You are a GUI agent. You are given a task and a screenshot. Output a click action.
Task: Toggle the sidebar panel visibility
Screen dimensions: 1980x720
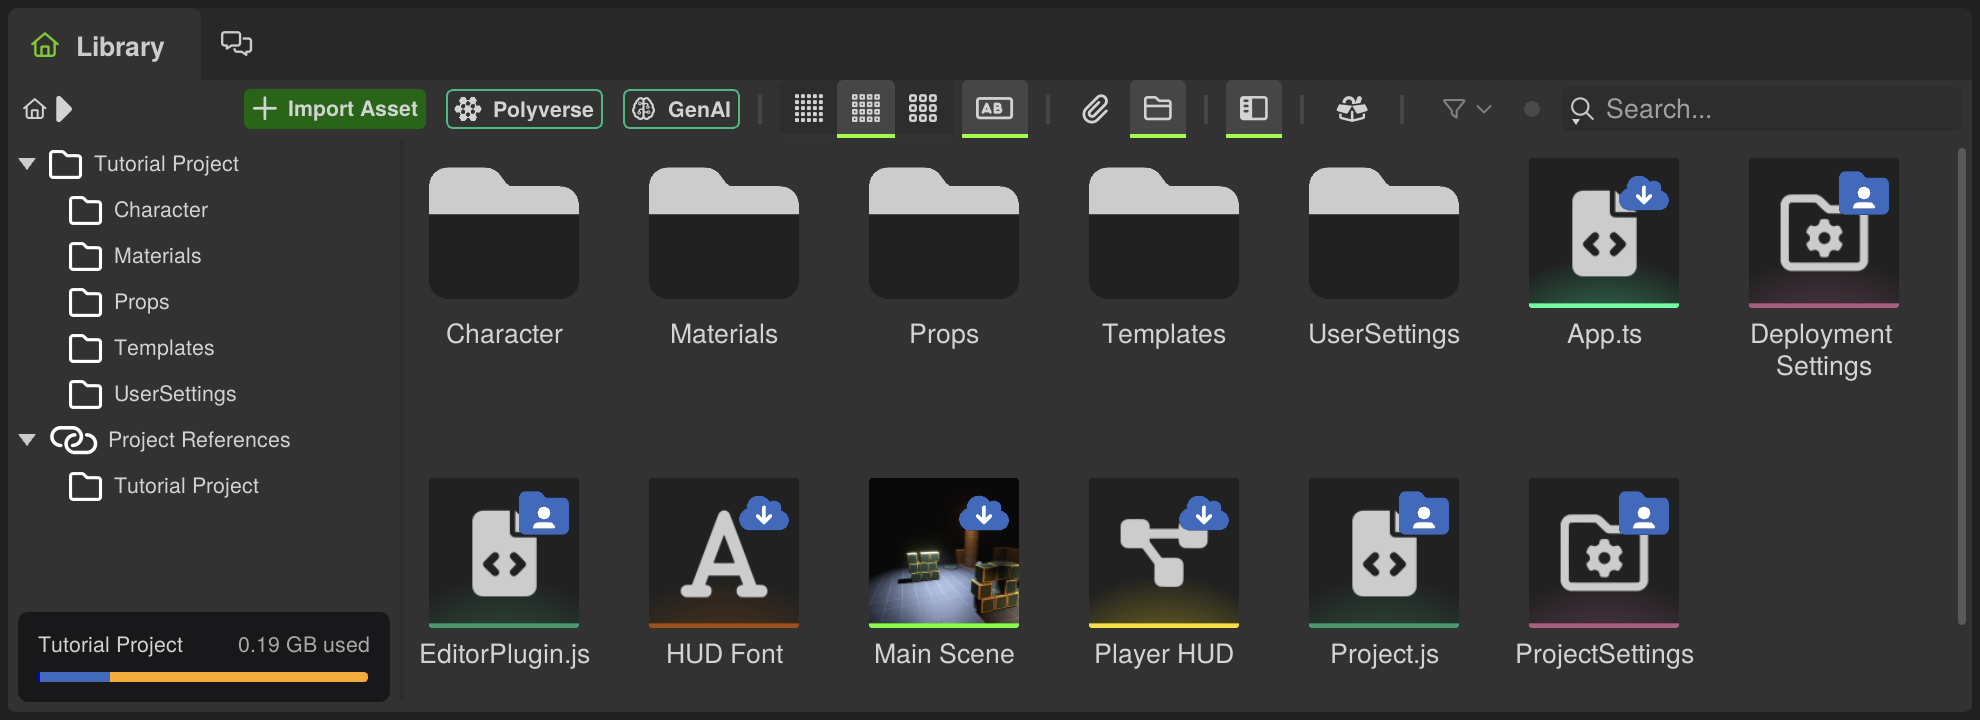tap(1253, 109)
